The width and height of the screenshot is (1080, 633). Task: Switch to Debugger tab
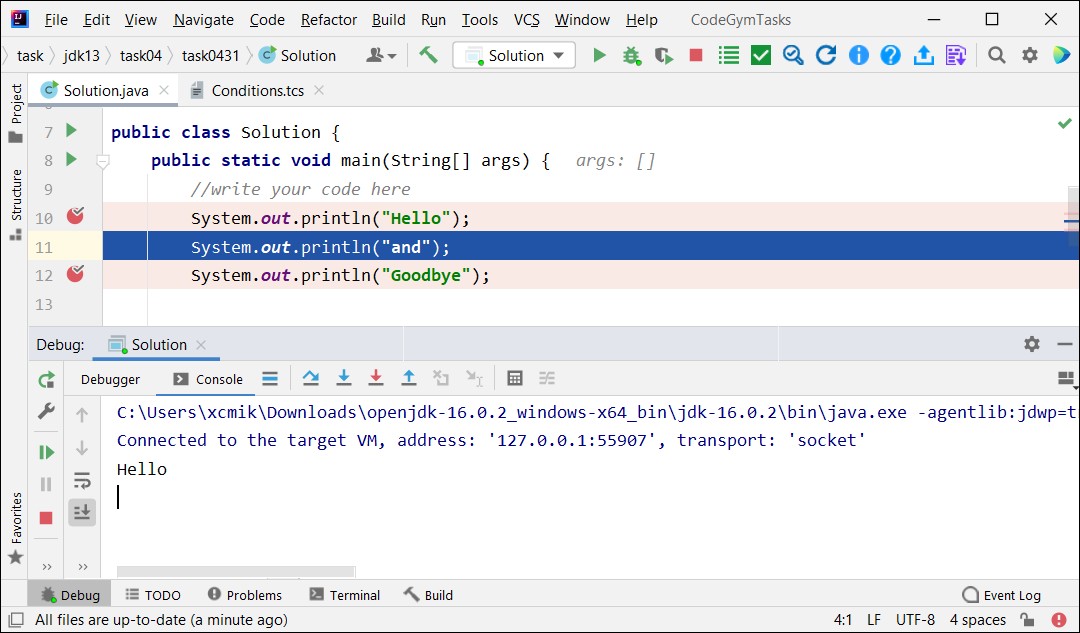[110, 379]
